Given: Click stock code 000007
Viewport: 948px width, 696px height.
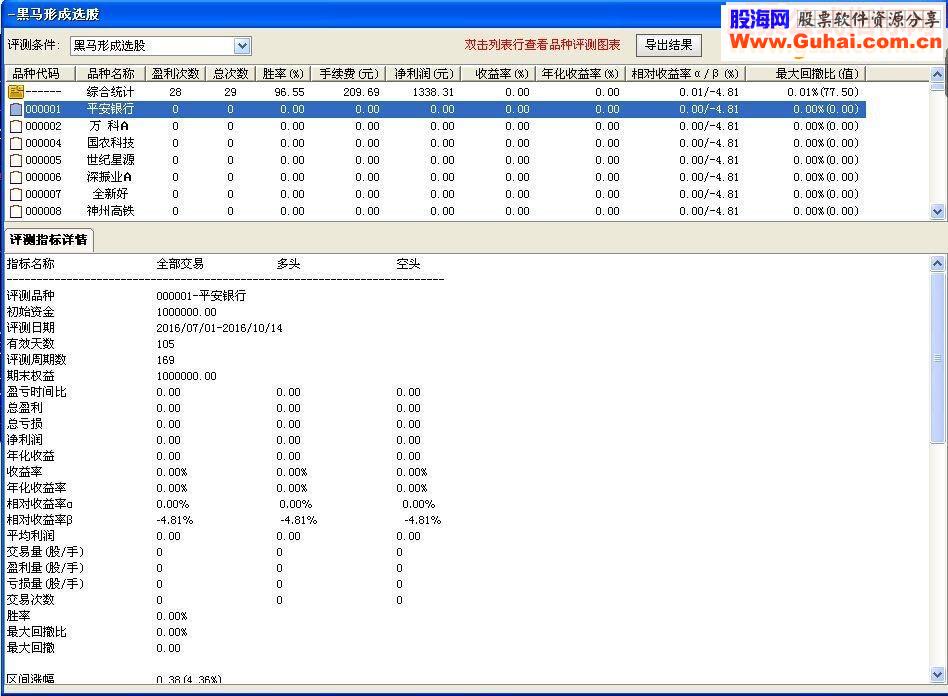Looking at the screenshot, I should (44, 194).
